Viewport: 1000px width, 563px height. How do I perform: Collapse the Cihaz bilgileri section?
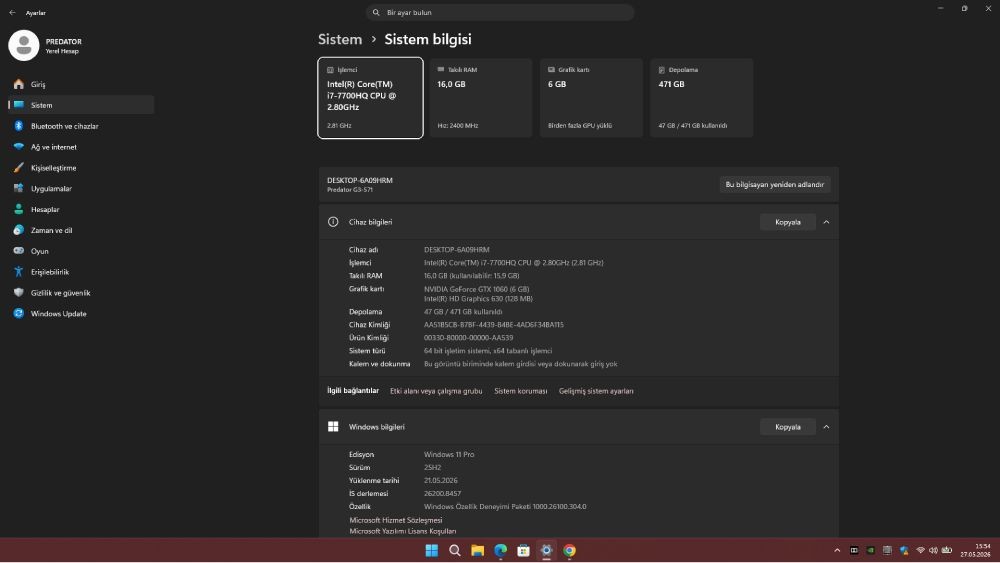pyautogui.click(x=826, y=222)
